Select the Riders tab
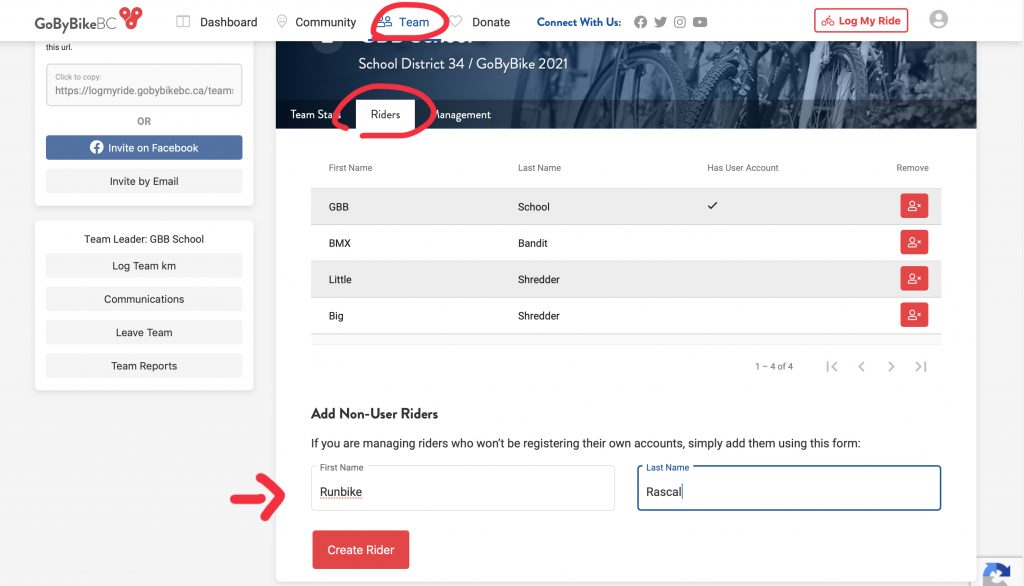Viewport: 1024px width, 586px height. pos(385,114)
